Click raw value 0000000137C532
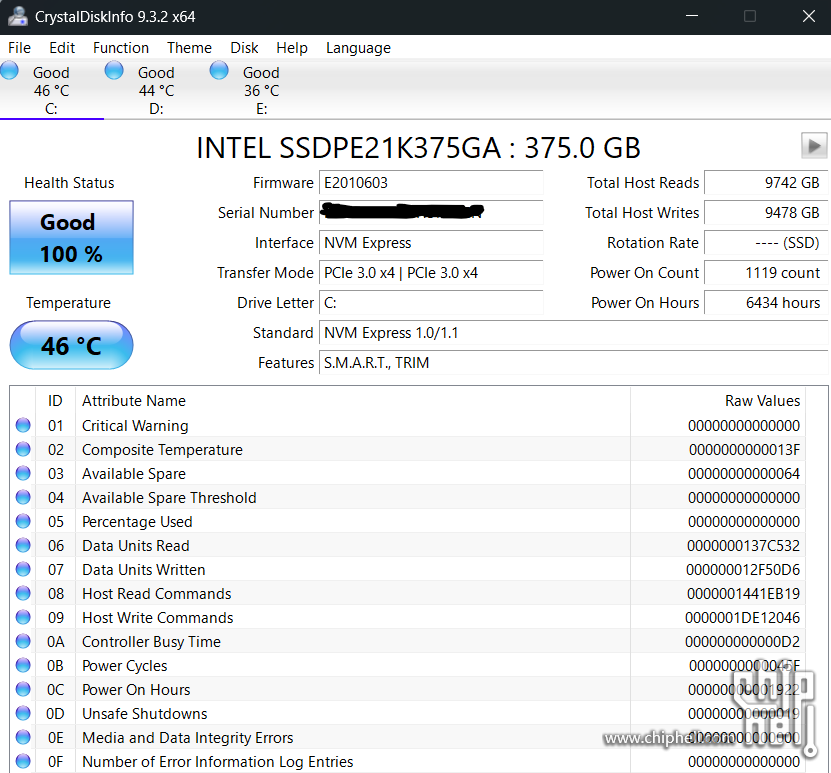The image size is (831, 773). tap(744, 546)
